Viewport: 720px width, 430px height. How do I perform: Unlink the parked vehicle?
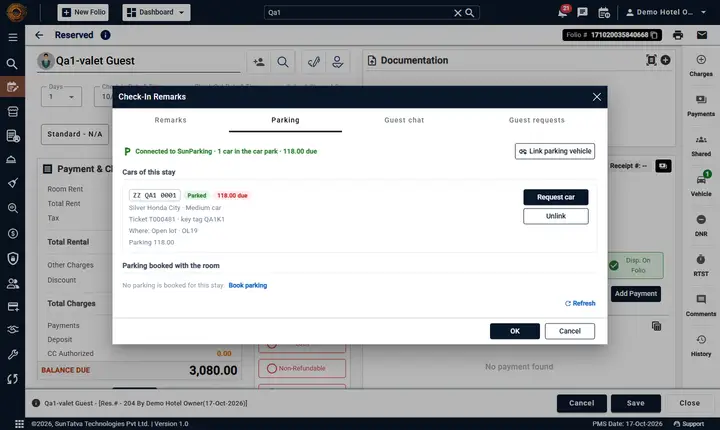[x=556, y=216]
